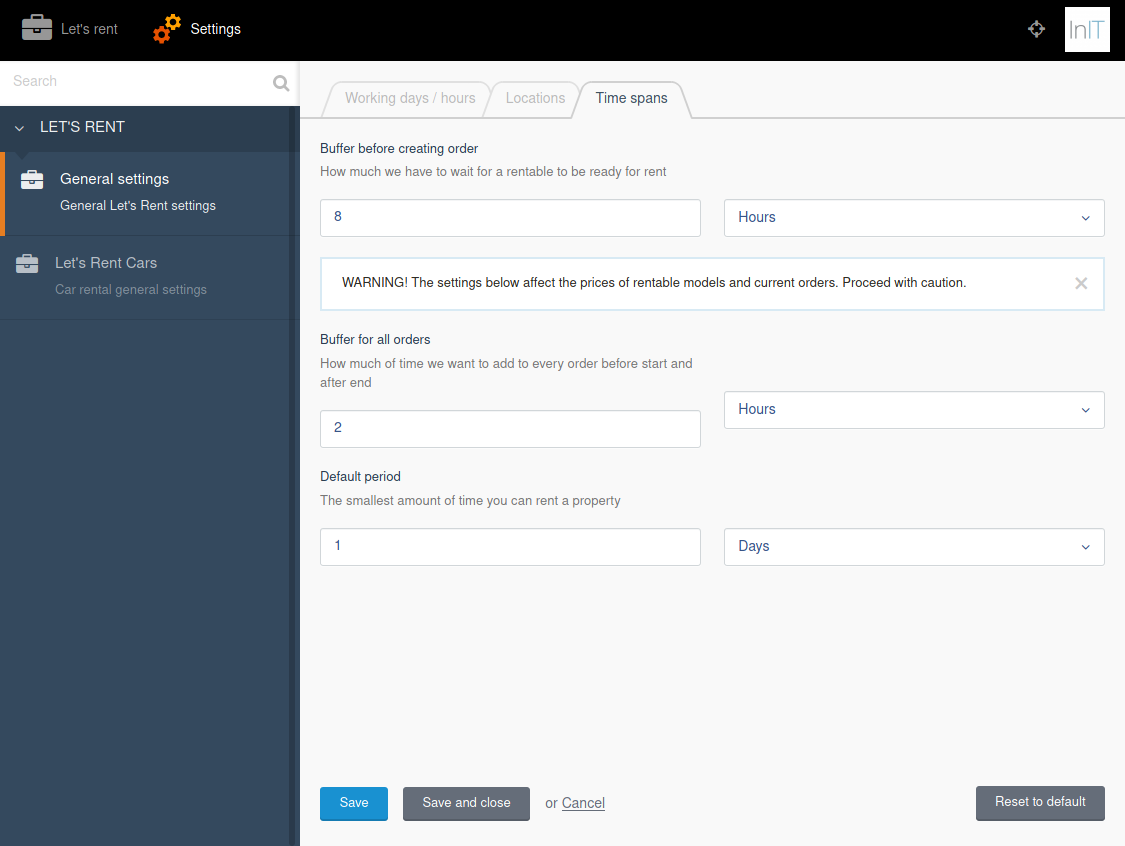Select the Time spans tab
Screen dimensions: 1125x846
[x=631, y=98]
